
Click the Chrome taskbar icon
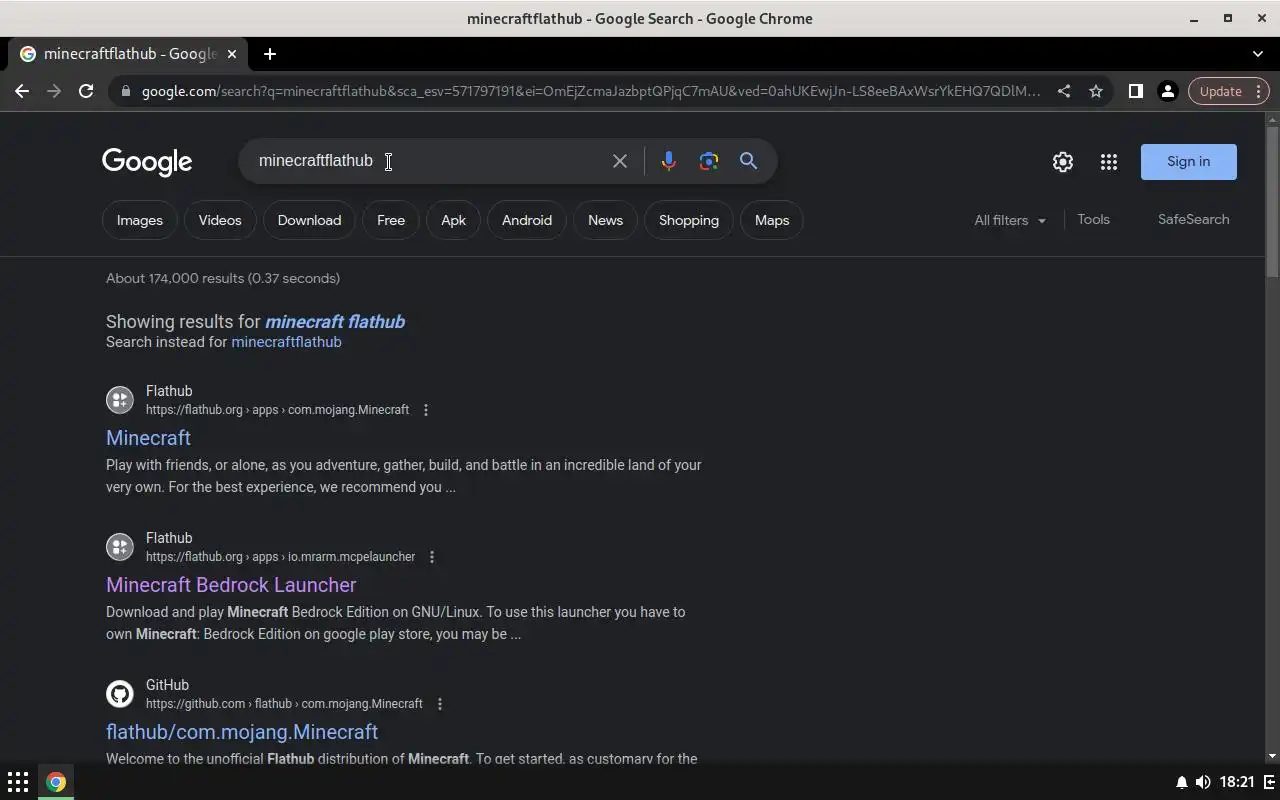(56, 782)
